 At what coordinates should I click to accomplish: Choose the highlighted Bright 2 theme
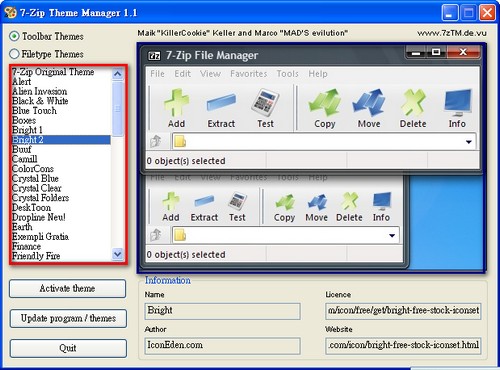pos(61,139)
